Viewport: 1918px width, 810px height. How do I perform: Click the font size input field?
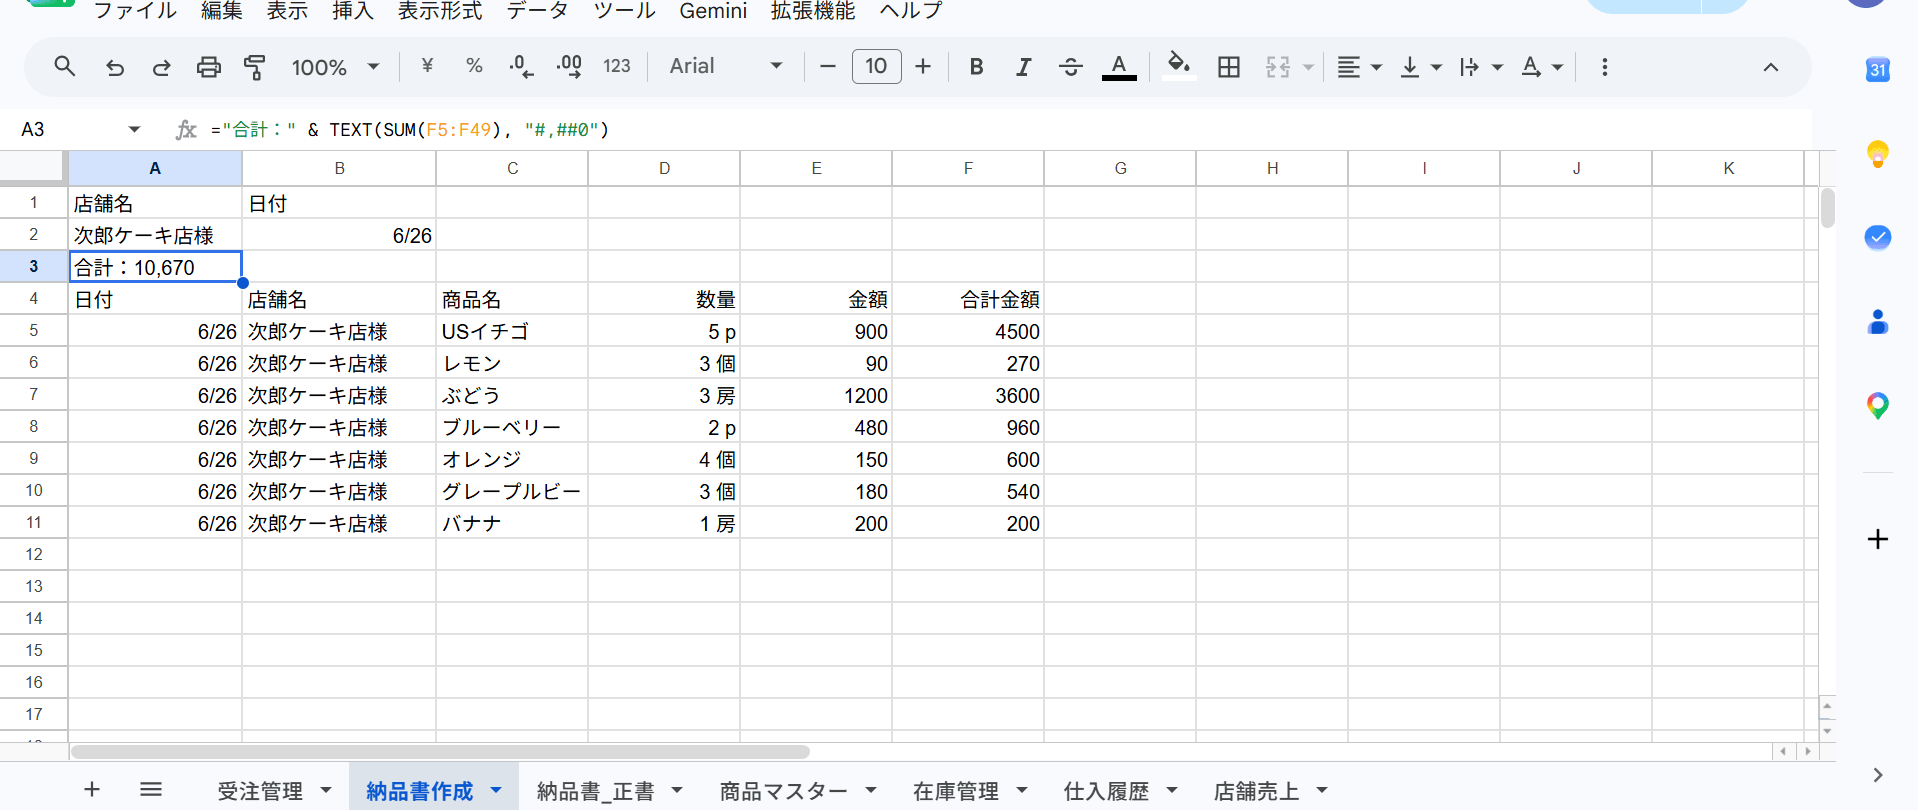click(x=876, y=67)
